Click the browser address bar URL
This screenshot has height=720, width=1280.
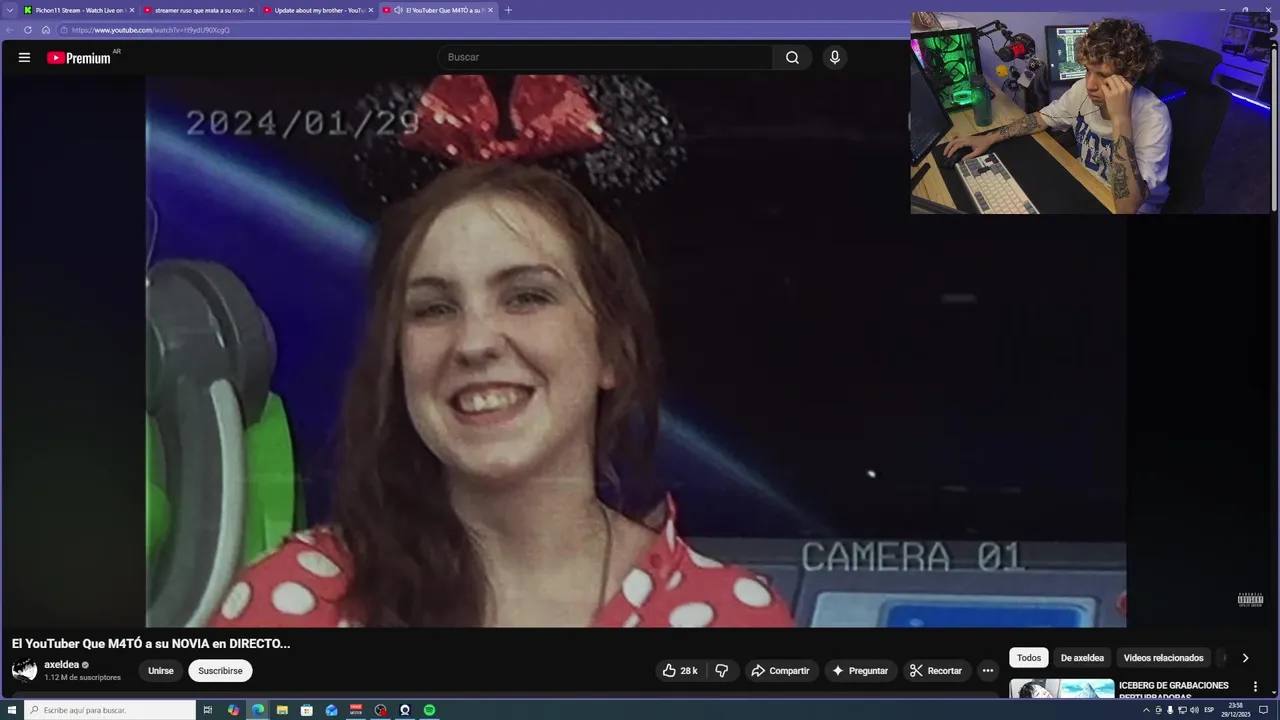click(x=150, y=30)
